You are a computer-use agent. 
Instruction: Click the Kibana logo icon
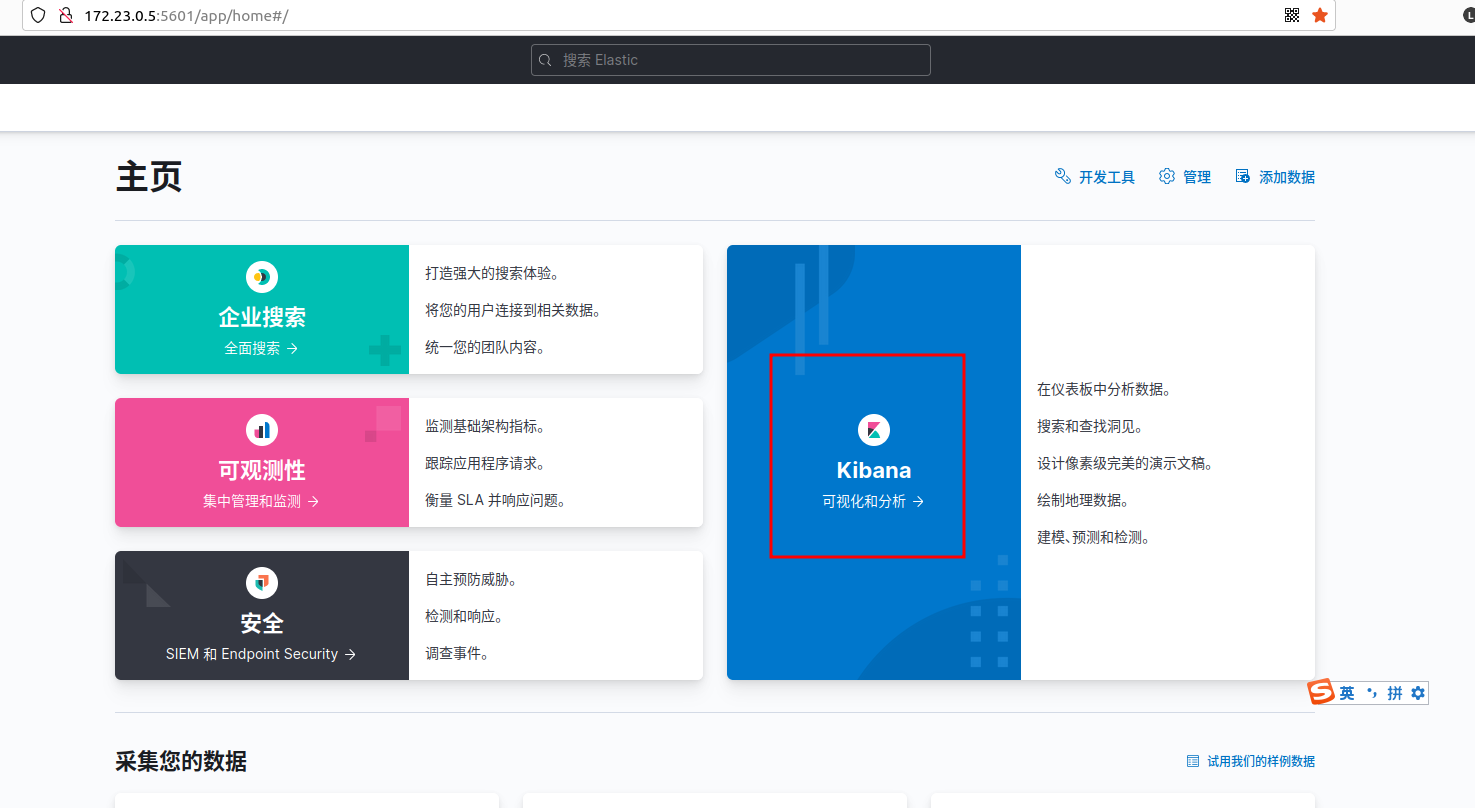tap(874, 430)
